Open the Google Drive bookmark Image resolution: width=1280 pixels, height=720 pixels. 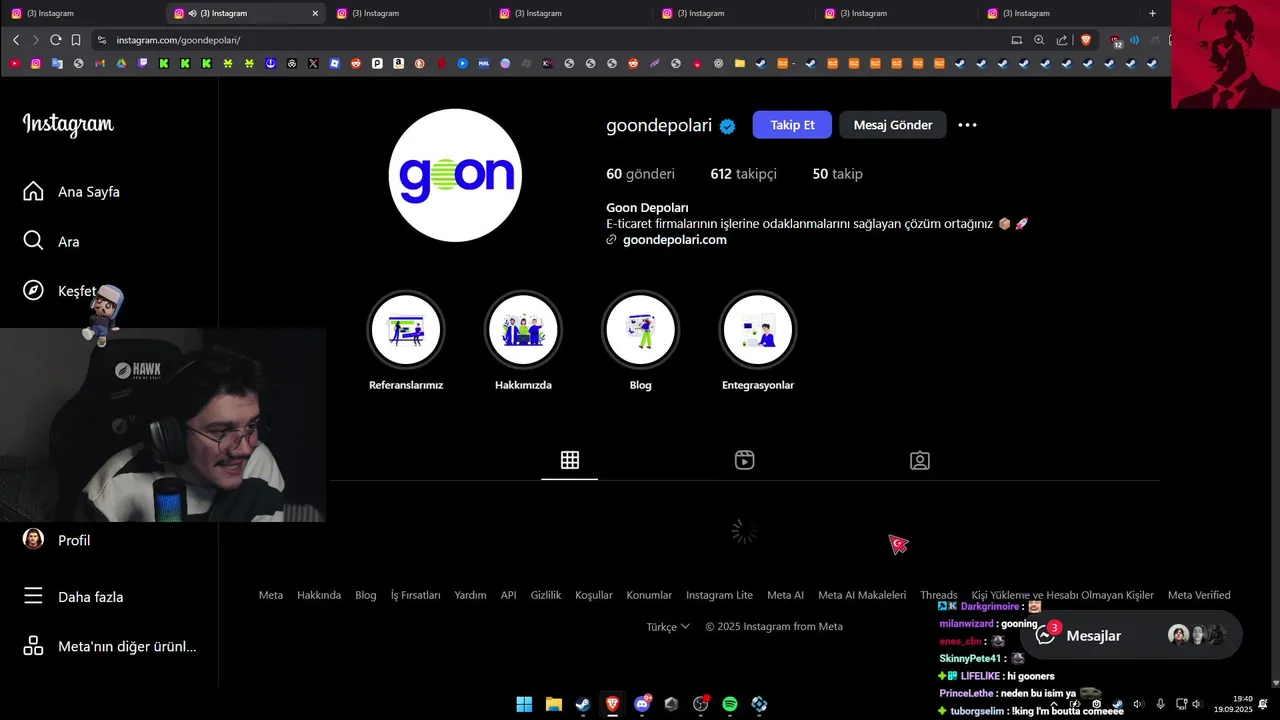[121, 63]
